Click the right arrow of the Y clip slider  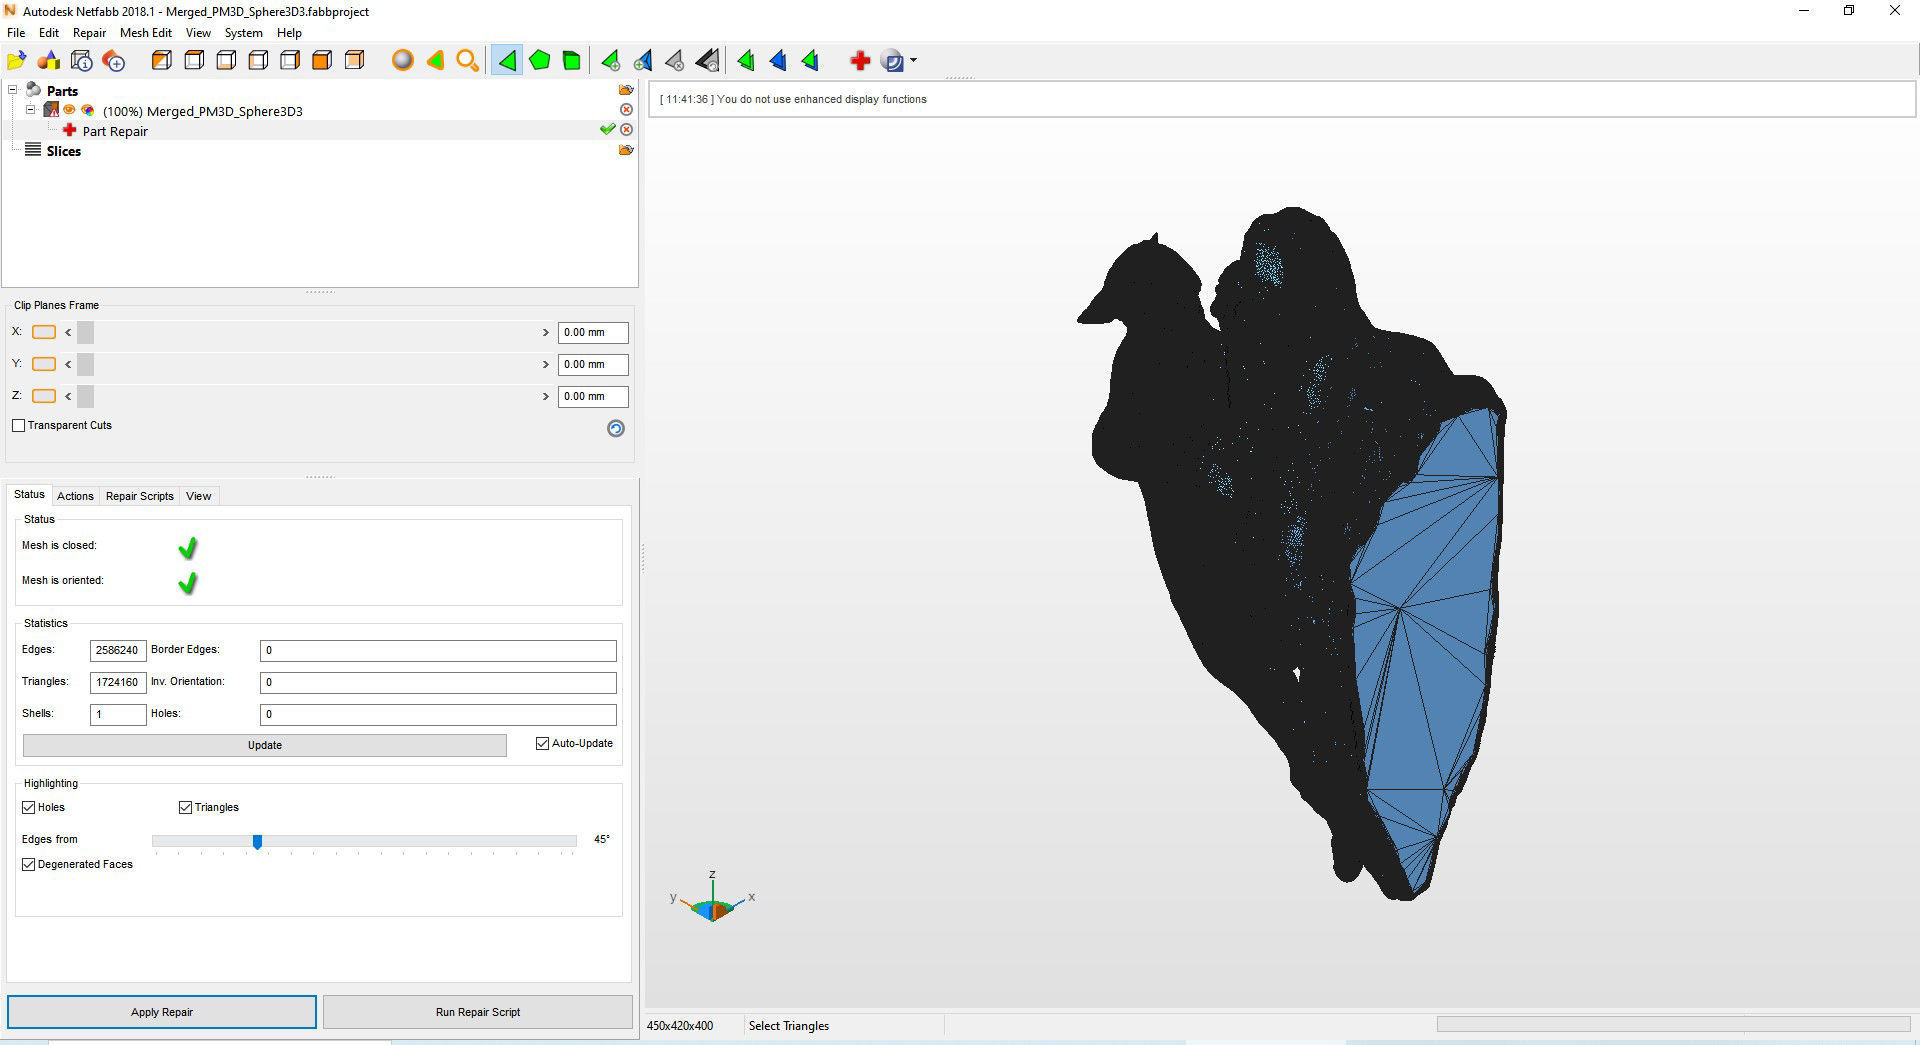click(546, 365)
